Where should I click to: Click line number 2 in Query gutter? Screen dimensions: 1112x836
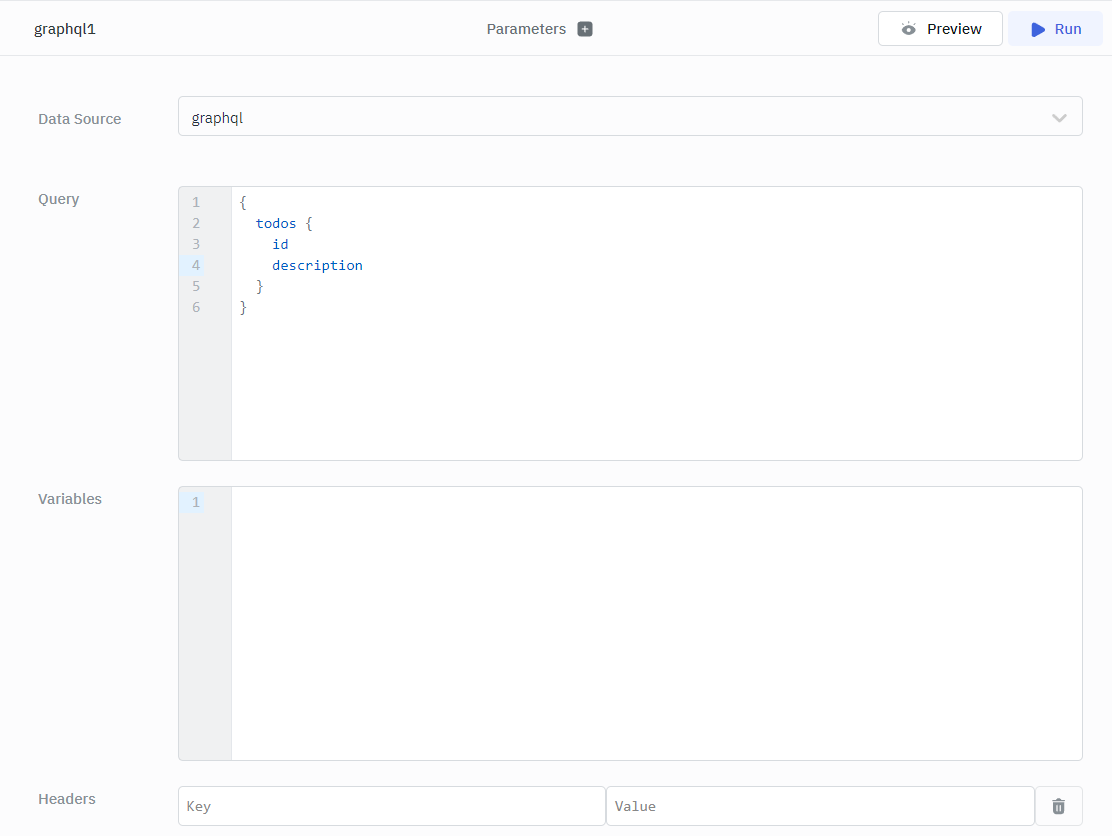(x=196, y=223)
